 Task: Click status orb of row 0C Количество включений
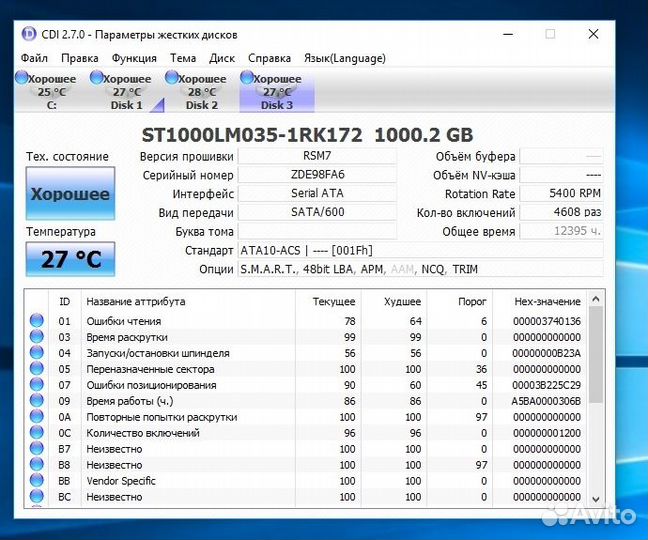36,433
